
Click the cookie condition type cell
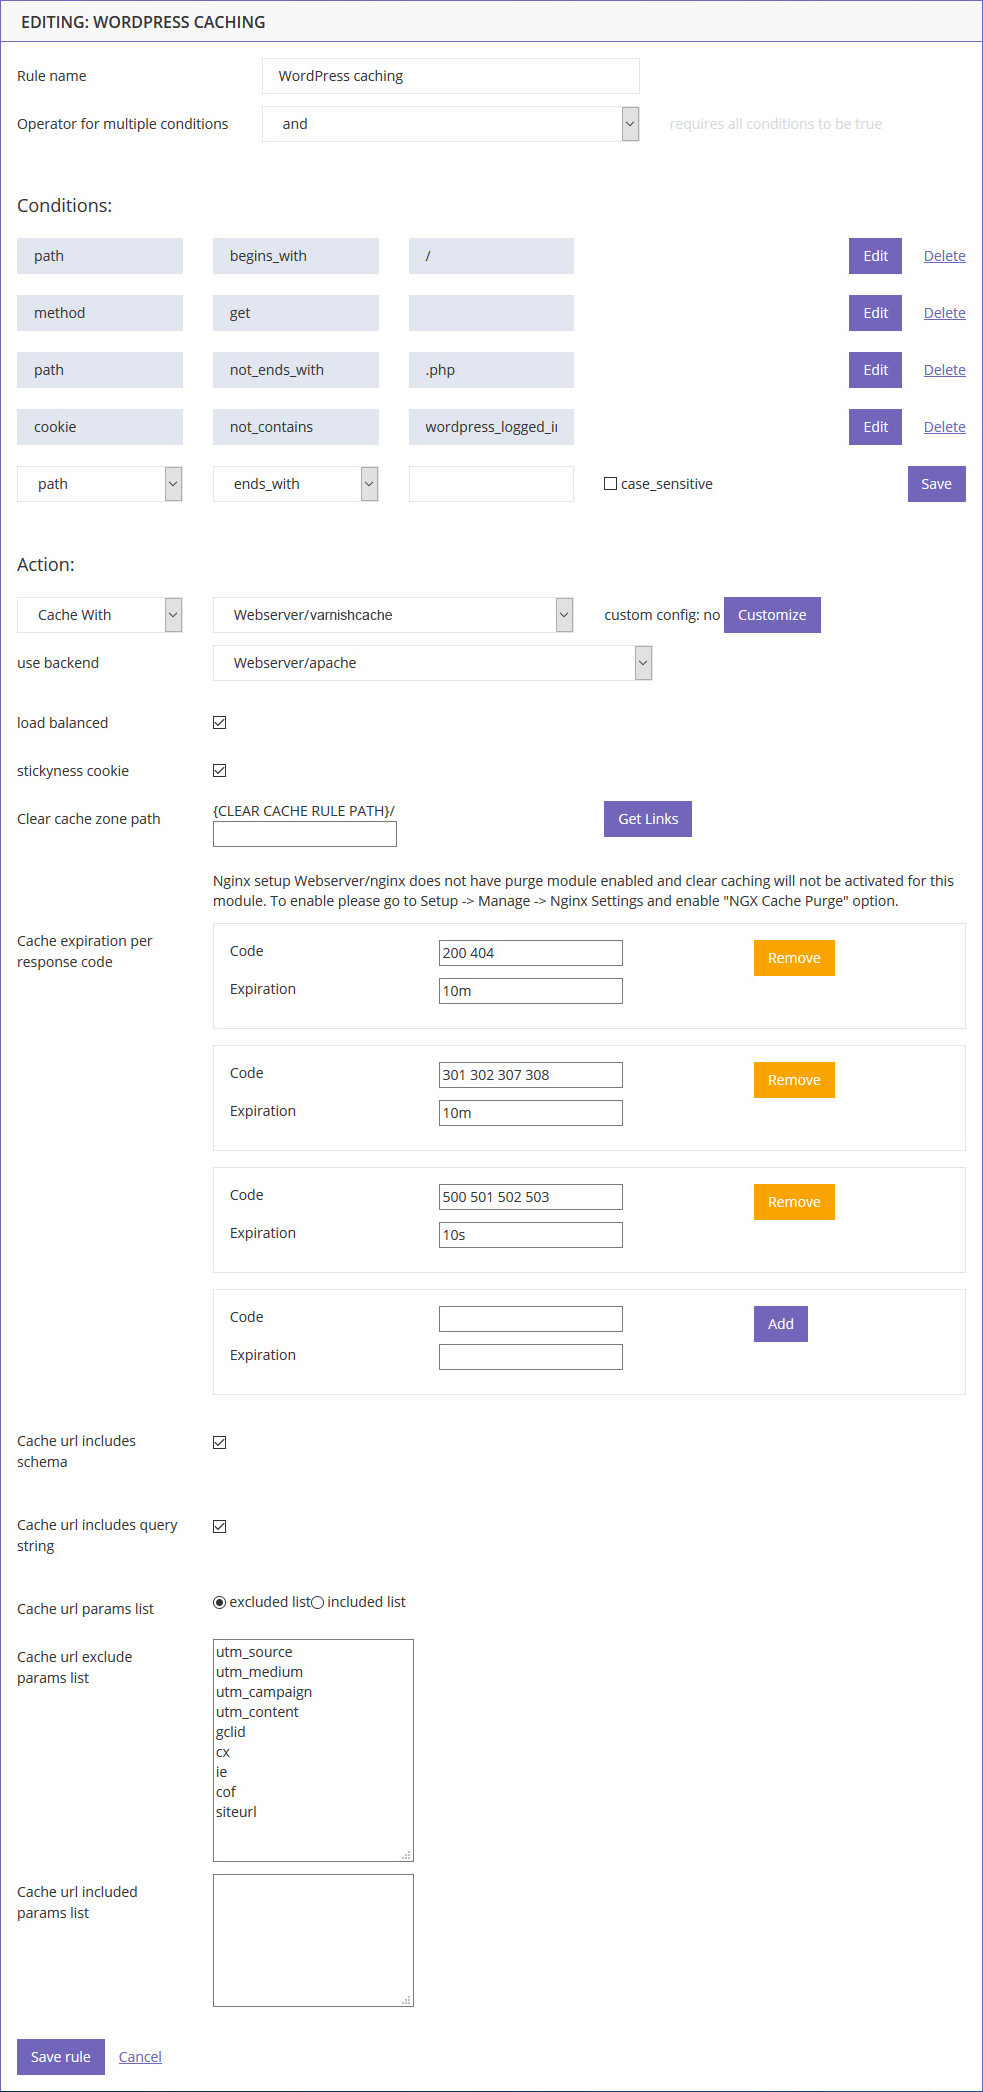click(100, 427)
